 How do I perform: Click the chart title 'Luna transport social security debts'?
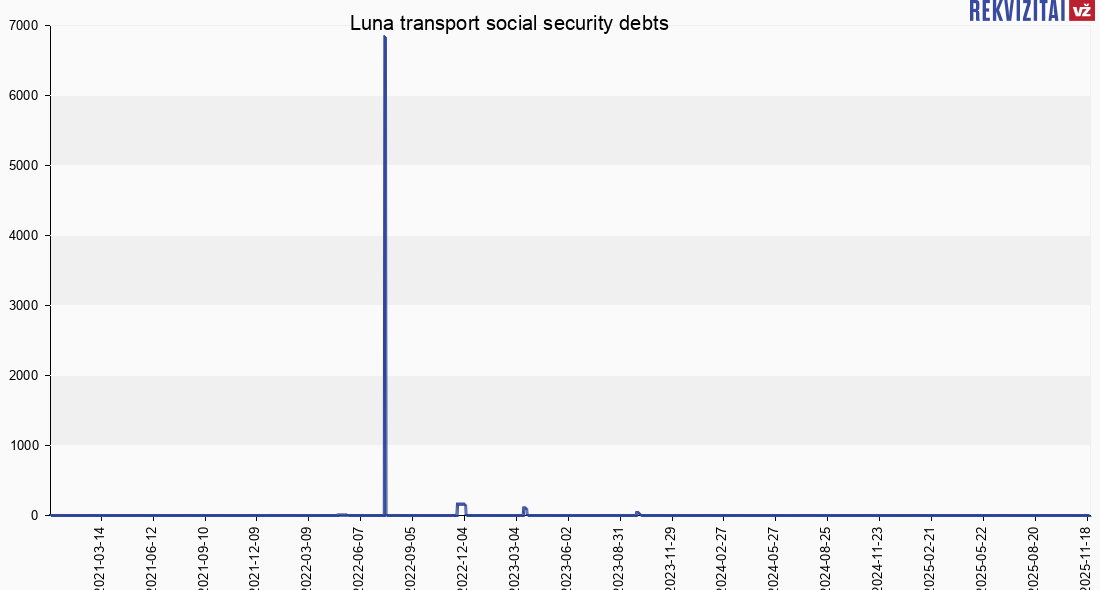pos(509,24)
